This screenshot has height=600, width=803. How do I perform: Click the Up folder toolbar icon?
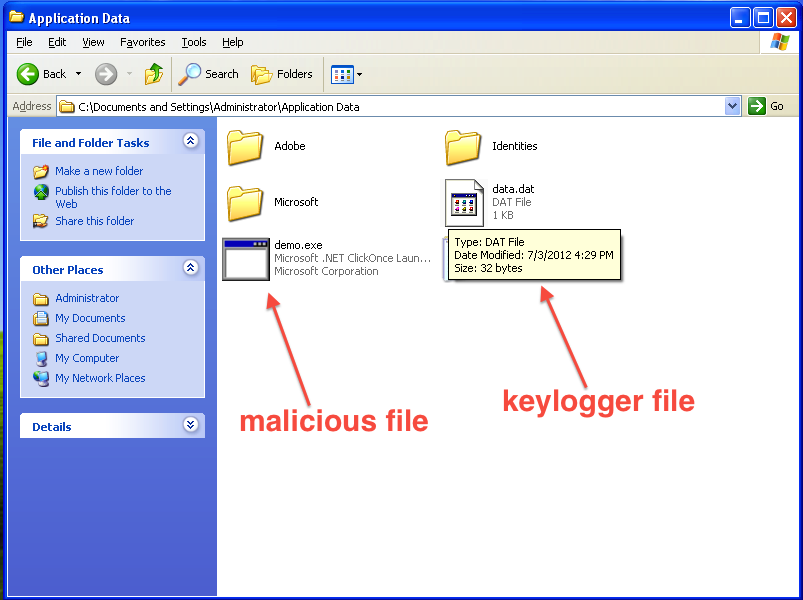tap(153, 74)
